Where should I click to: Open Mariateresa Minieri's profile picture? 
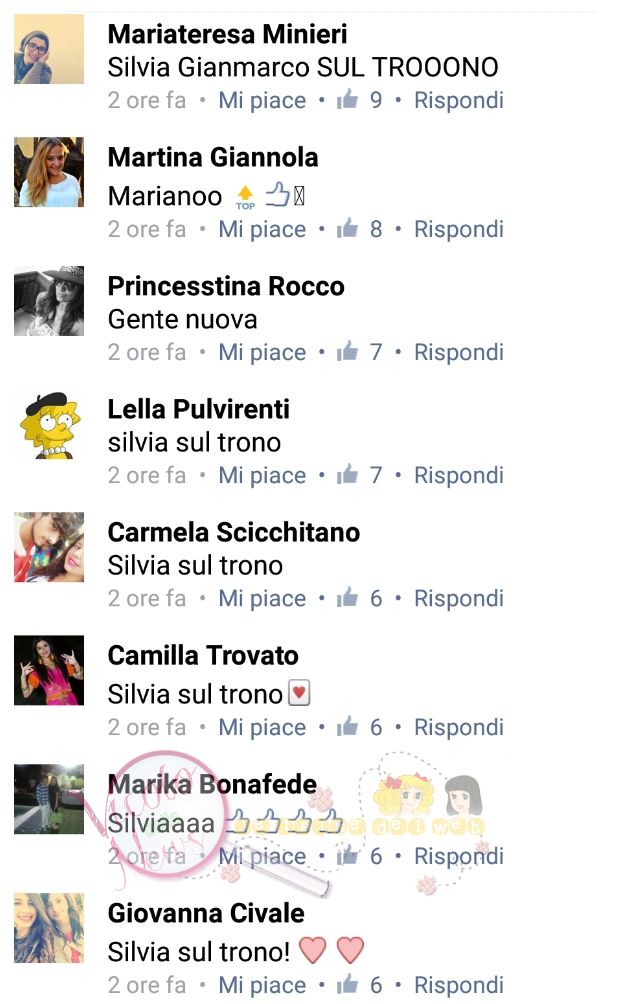pyautogui.click(x=49, y=49)
